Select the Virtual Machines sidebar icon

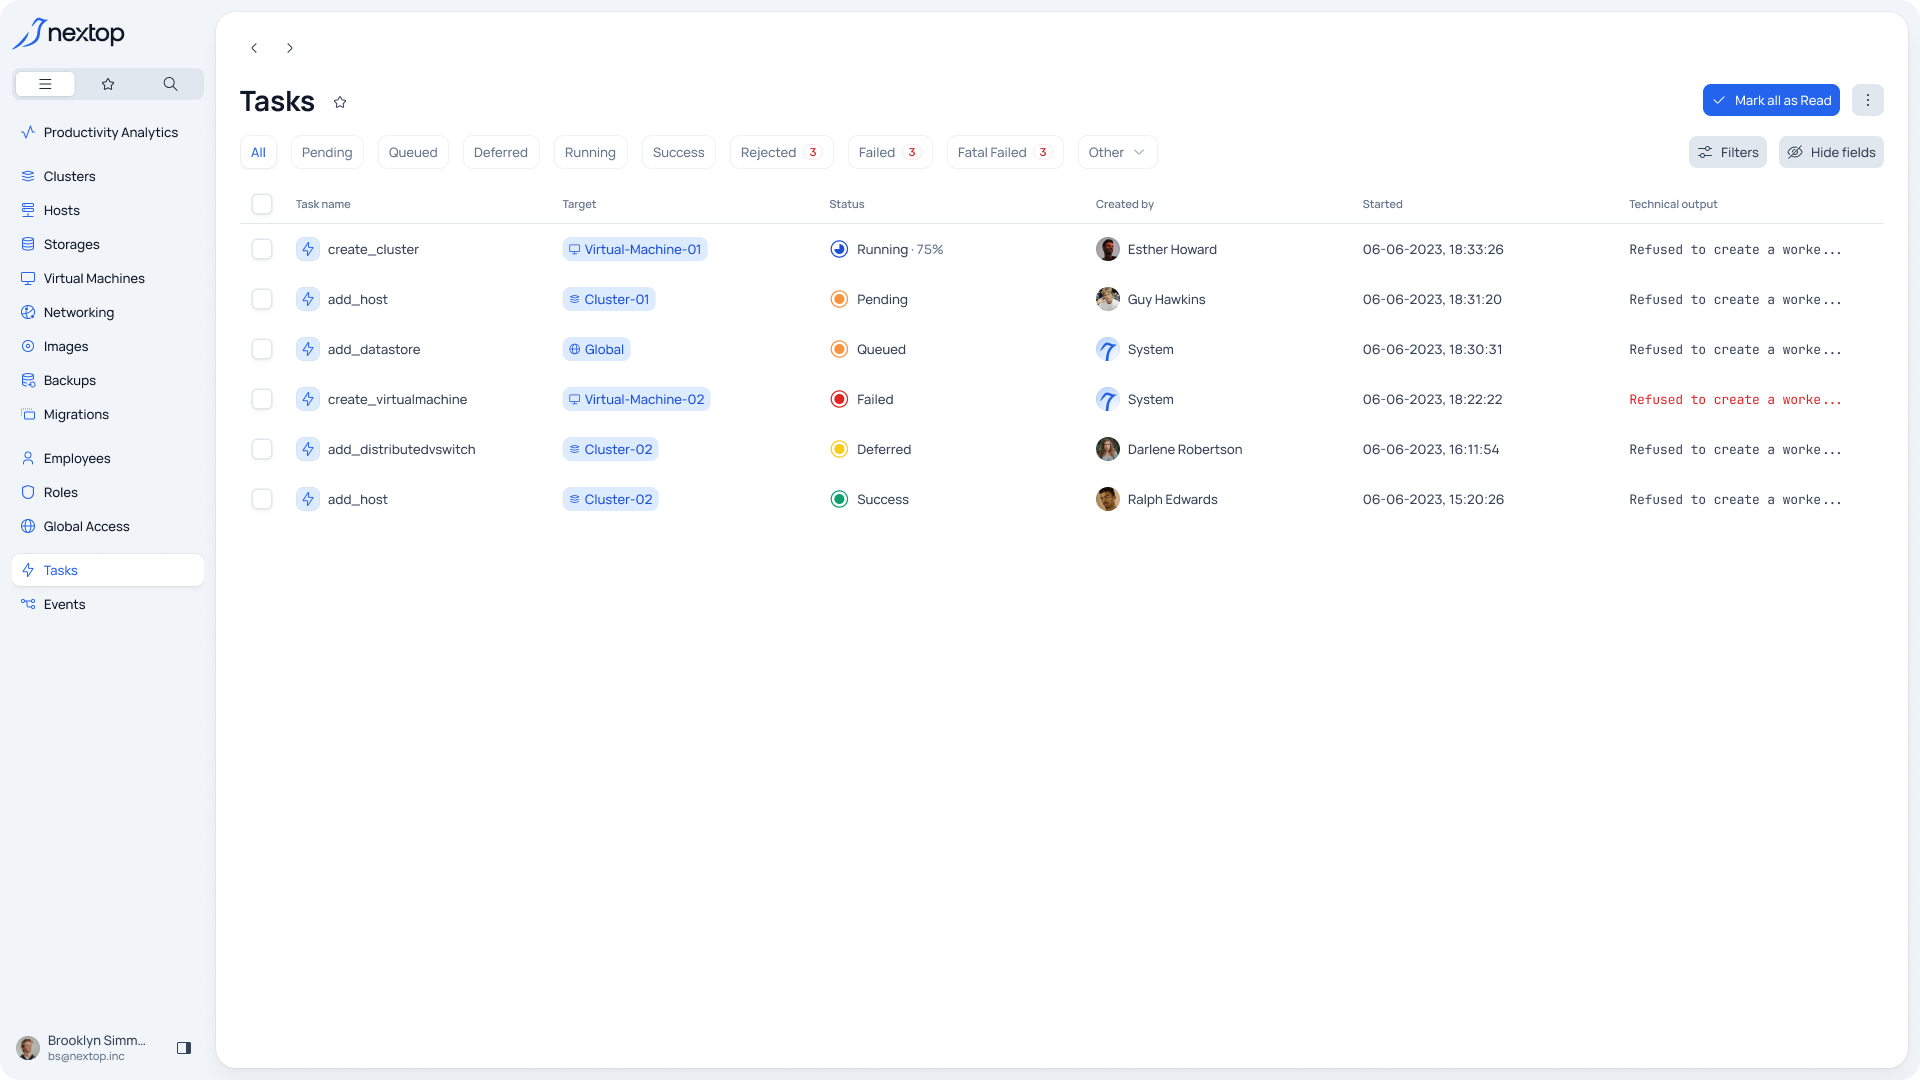pos(28,278)
